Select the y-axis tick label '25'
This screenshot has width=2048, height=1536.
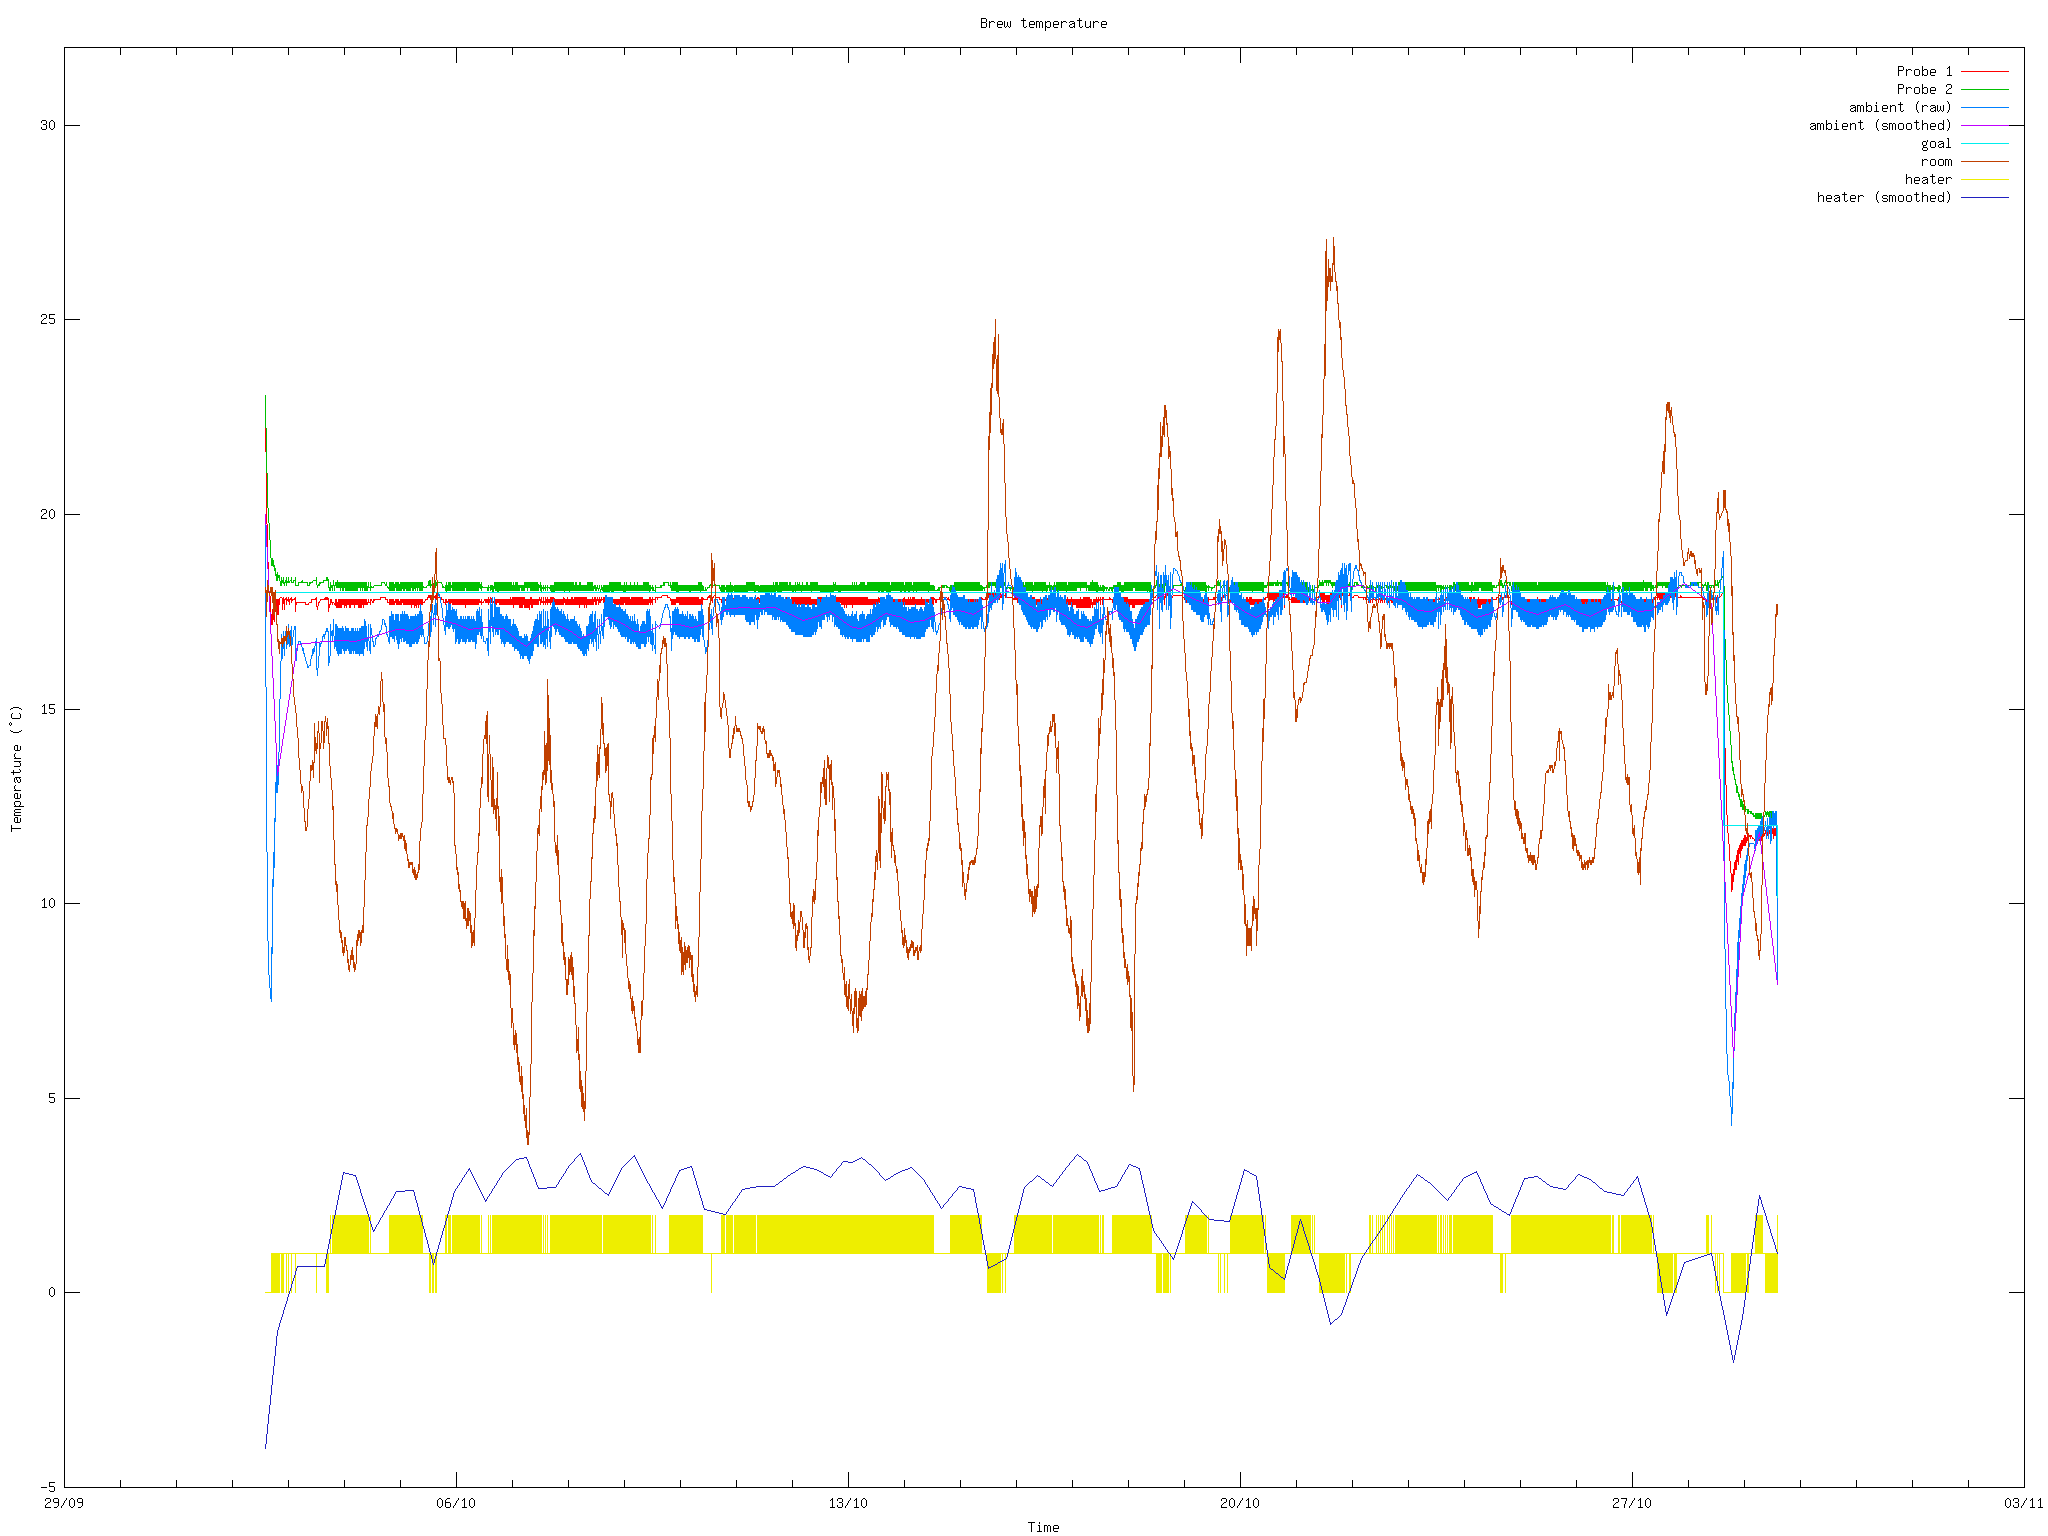coord(47,320)
